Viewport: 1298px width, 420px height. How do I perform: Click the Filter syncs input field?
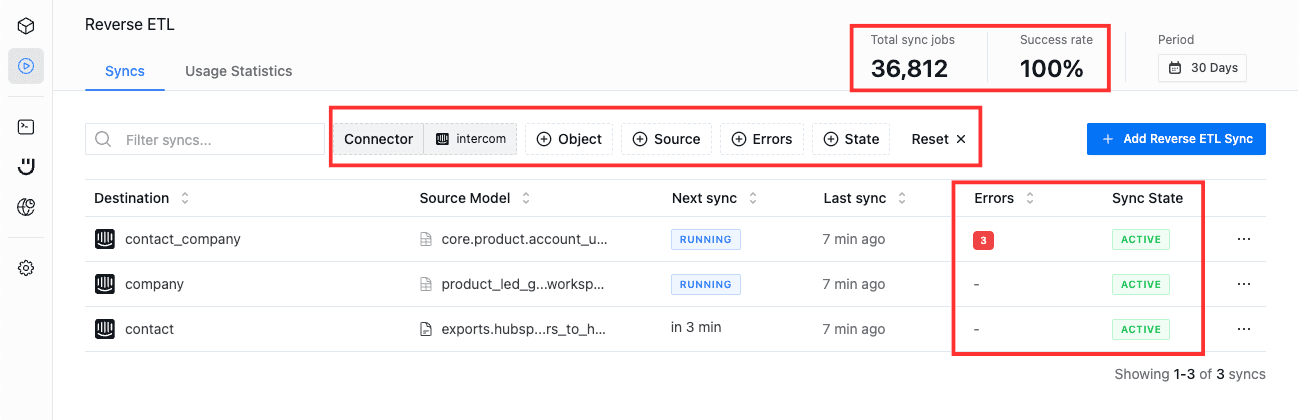(x=205, y=139)
